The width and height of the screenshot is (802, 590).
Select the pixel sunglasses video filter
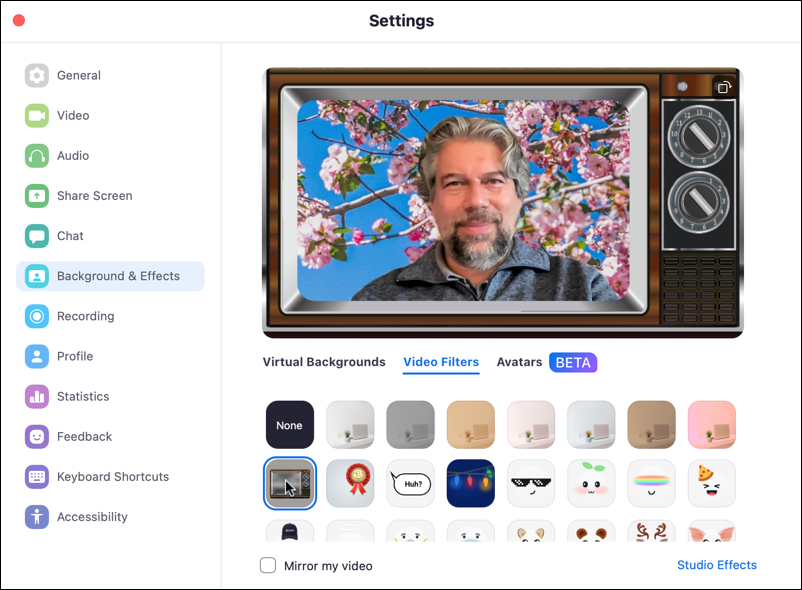(x=530, y=483)
